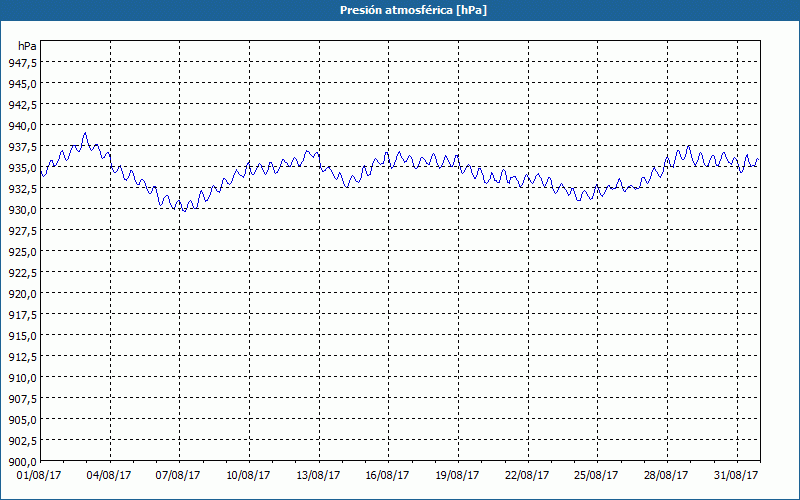
Task: Click the 935,0 y-axis label
Action: pos(22,167)
